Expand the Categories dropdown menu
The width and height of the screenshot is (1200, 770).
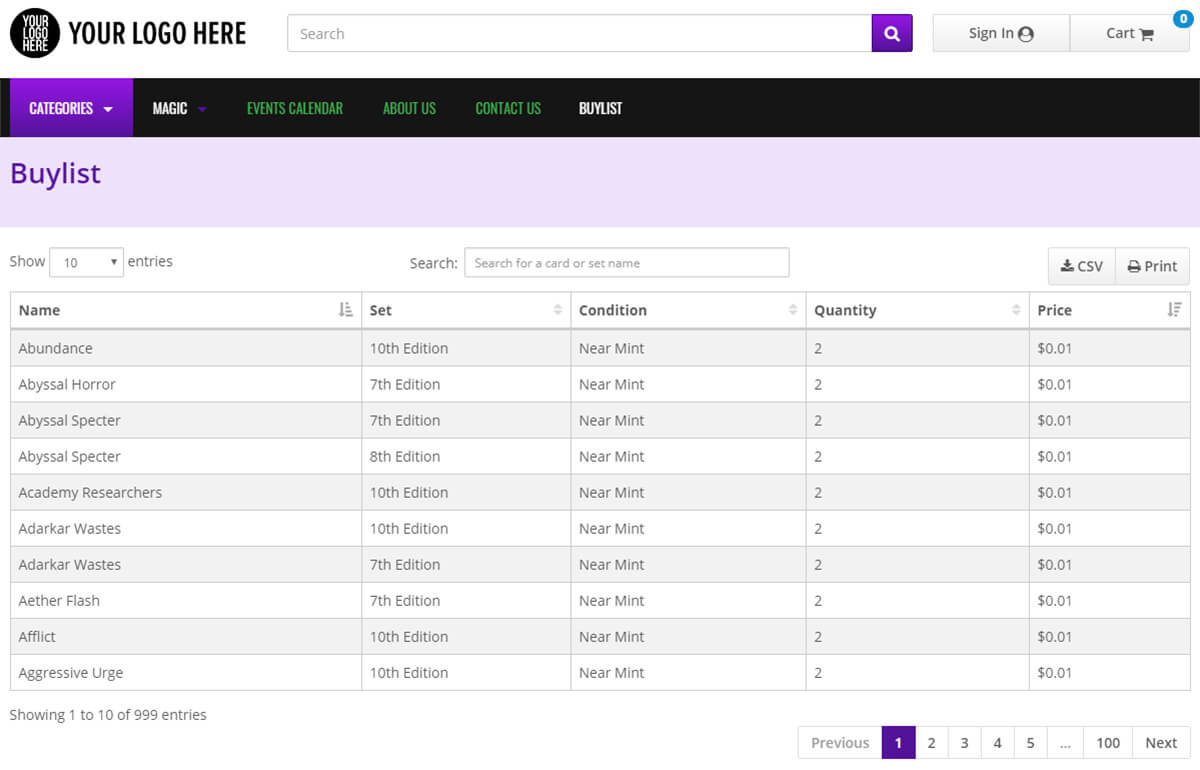pyautogui.click(x=71, y=108)
